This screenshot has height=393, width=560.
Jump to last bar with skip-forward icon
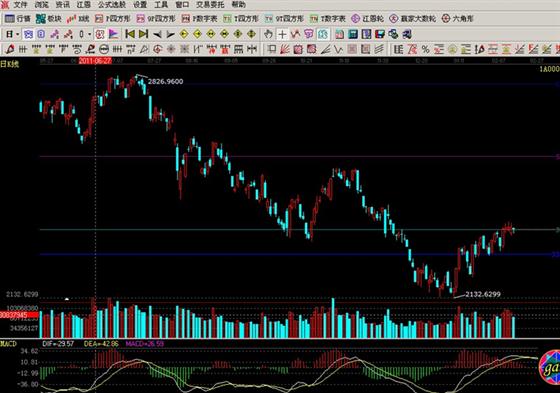144,34
